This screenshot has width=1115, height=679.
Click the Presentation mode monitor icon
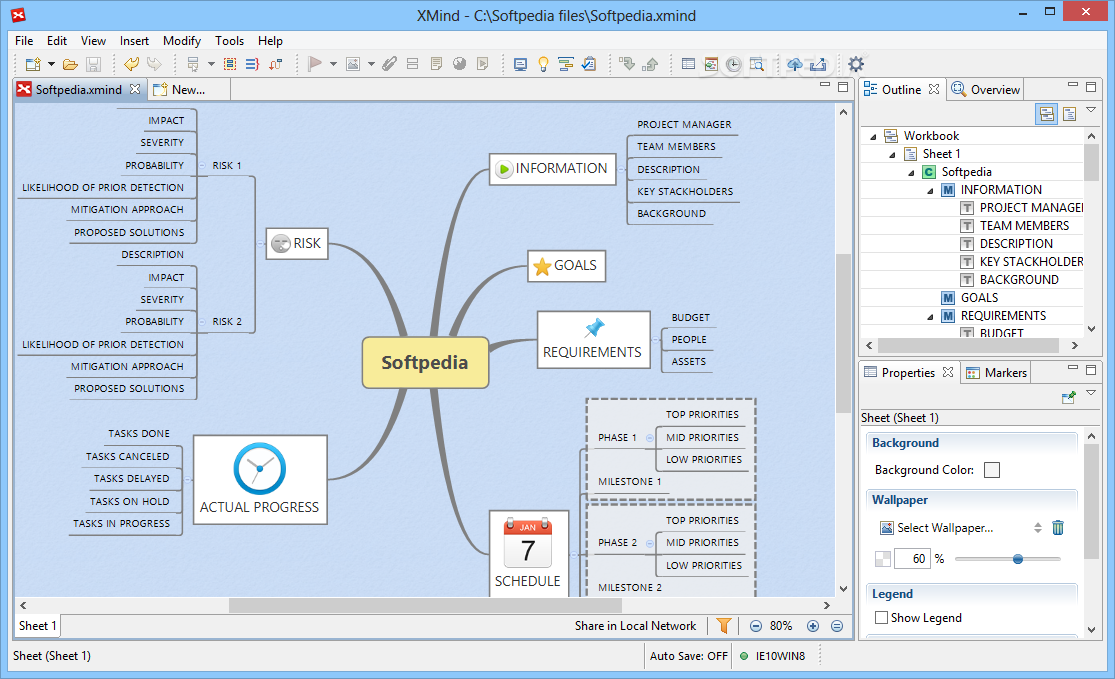coord(521,65)
